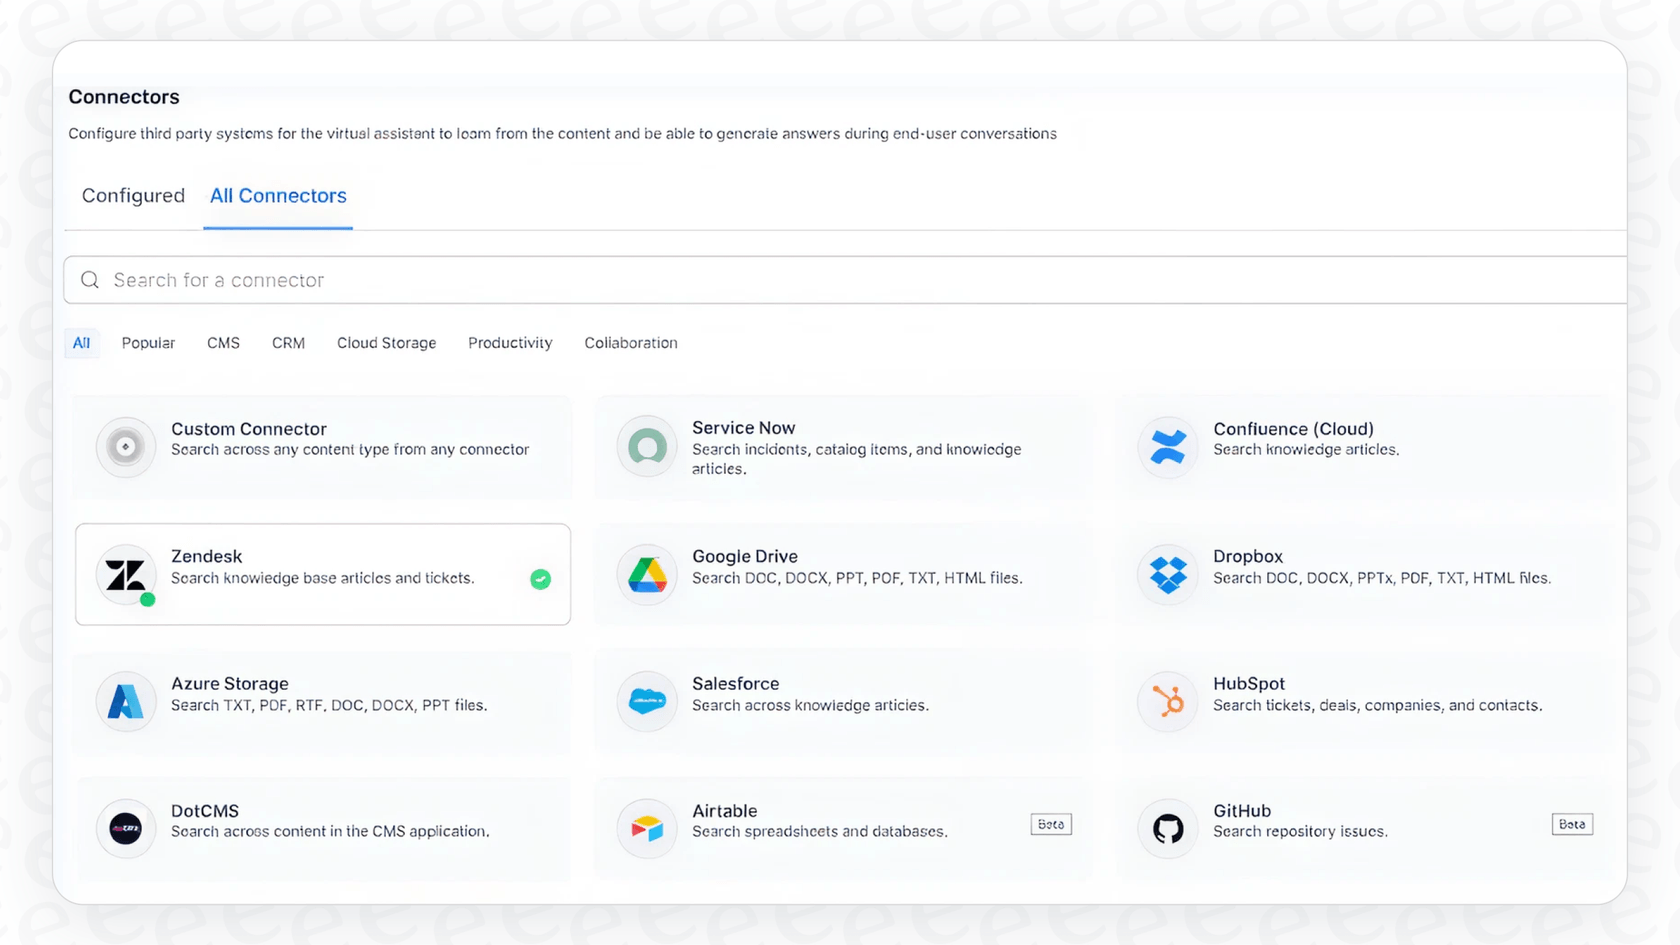This screenshot has height=945, width=1680.
Task: Select the Popular filter chip
Action: coord(147,343)
